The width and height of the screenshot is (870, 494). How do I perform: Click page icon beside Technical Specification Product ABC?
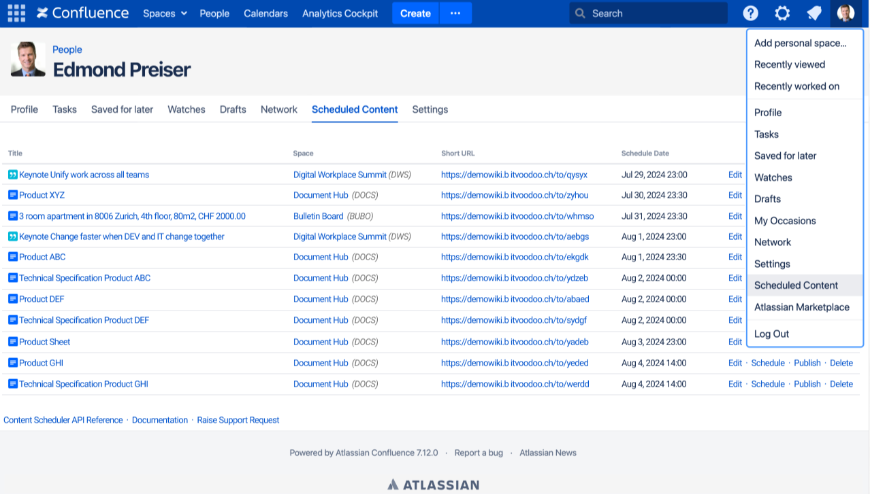pos(13,278)
